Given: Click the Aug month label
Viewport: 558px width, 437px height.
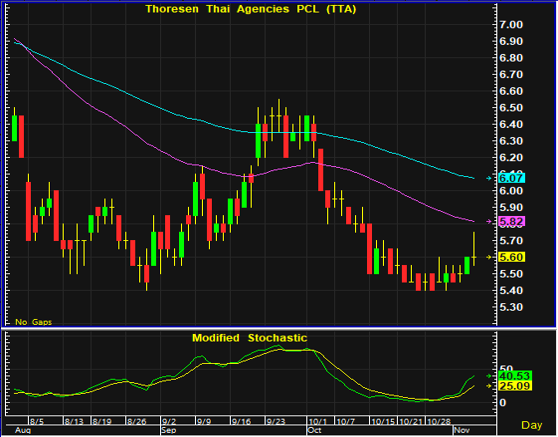Looking at the screenshot, I should tap(23, 430).
